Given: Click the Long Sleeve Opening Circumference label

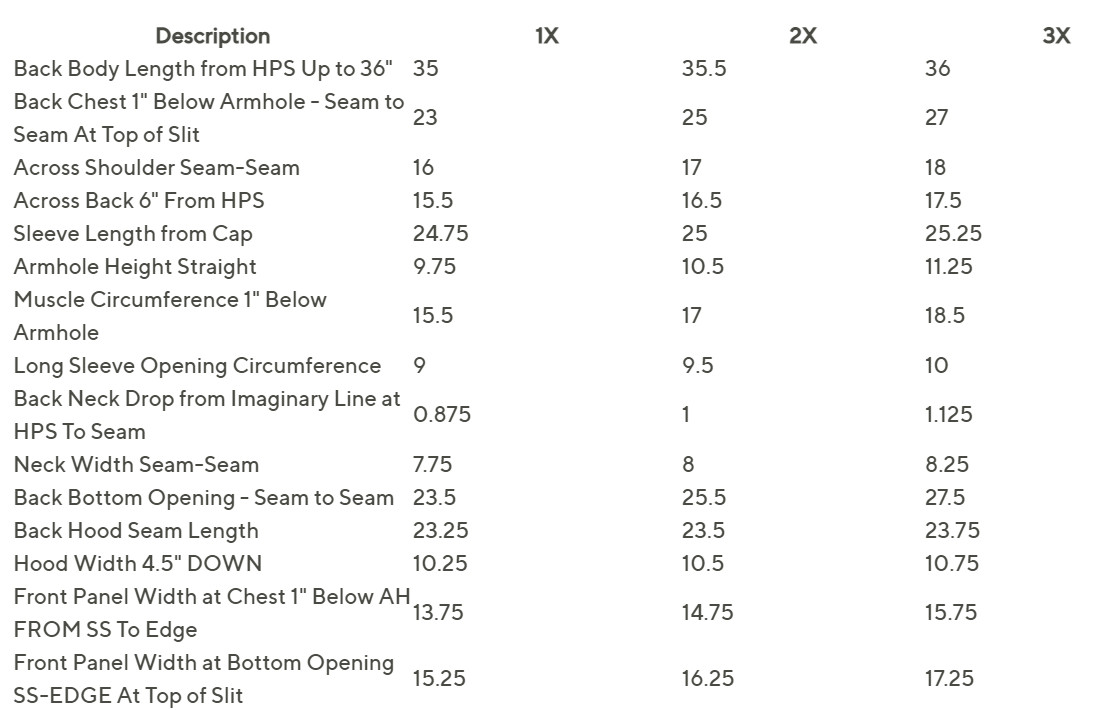Looking at the screenshot, I should [197, 366].
